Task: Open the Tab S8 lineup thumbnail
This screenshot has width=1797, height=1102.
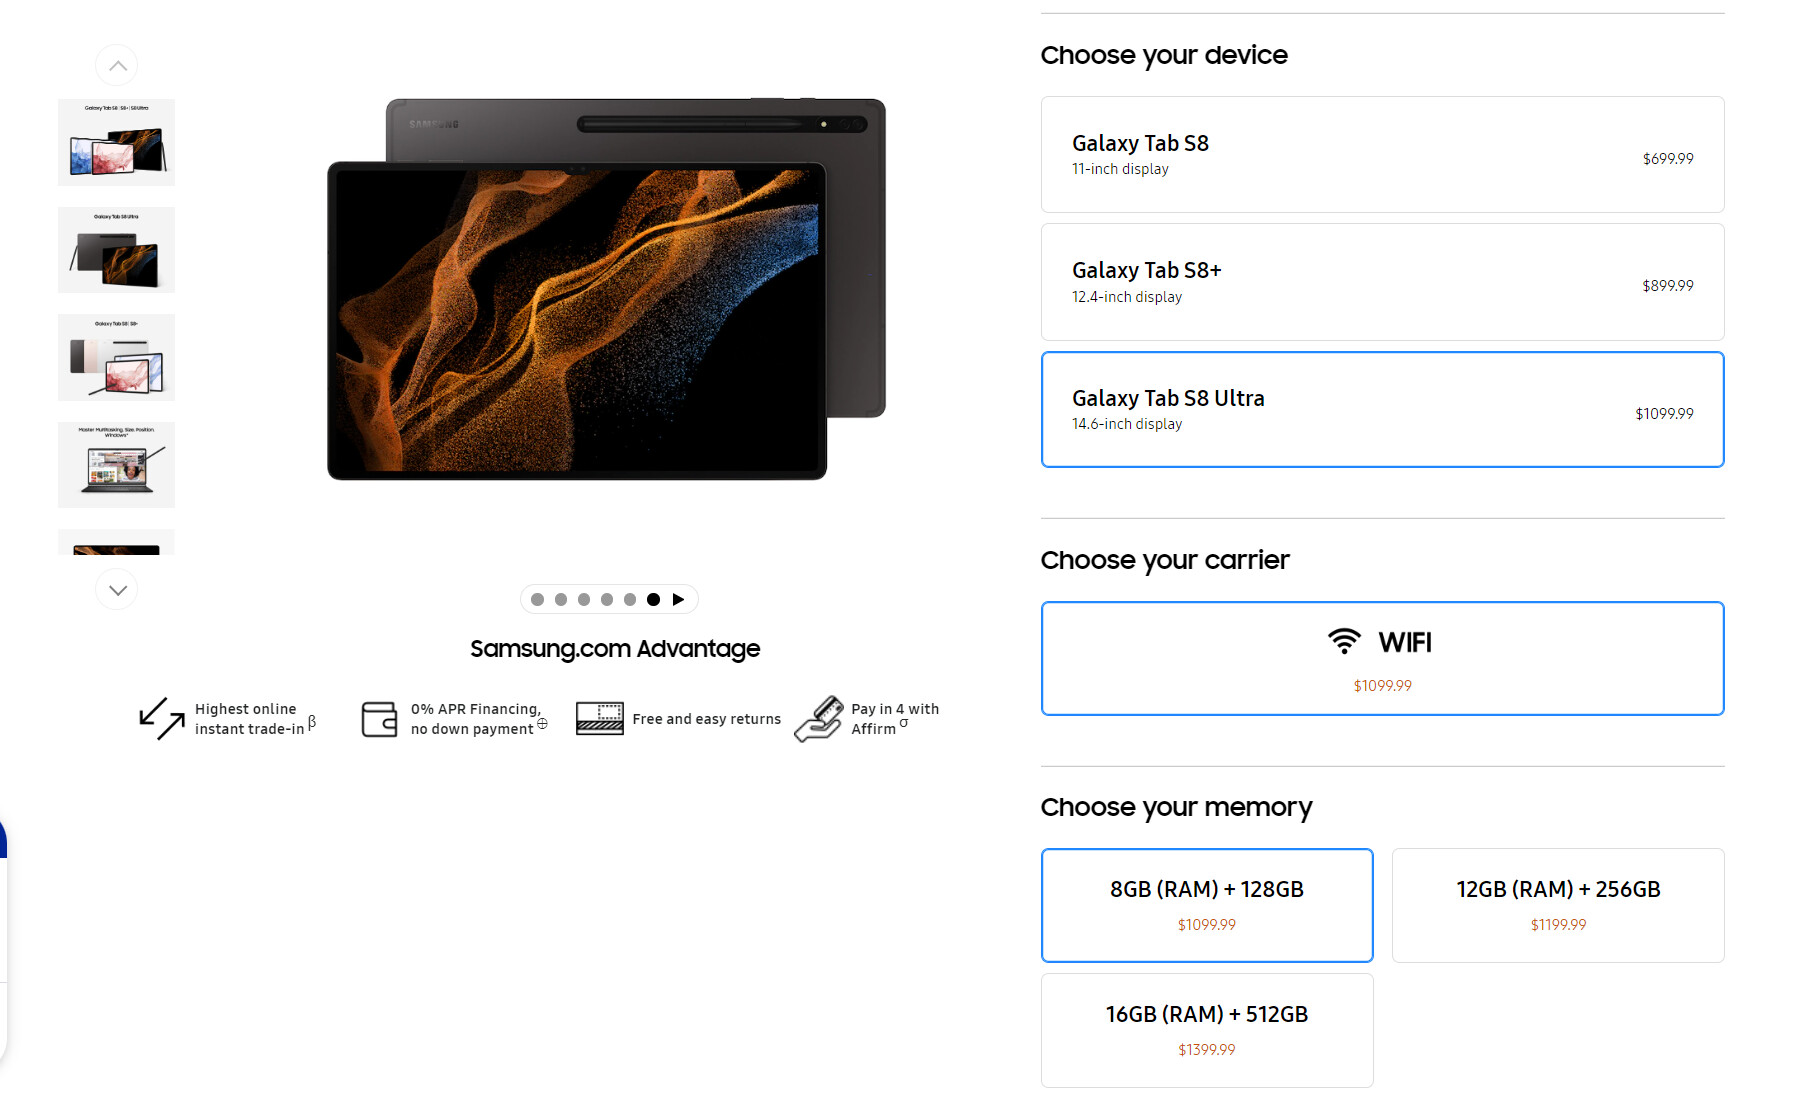Action: point(116,142)
